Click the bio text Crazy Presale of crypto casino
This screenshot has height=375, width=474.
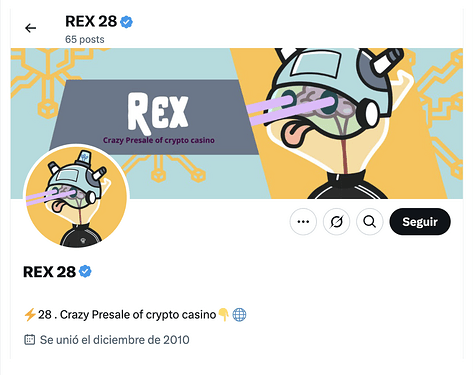138,315
